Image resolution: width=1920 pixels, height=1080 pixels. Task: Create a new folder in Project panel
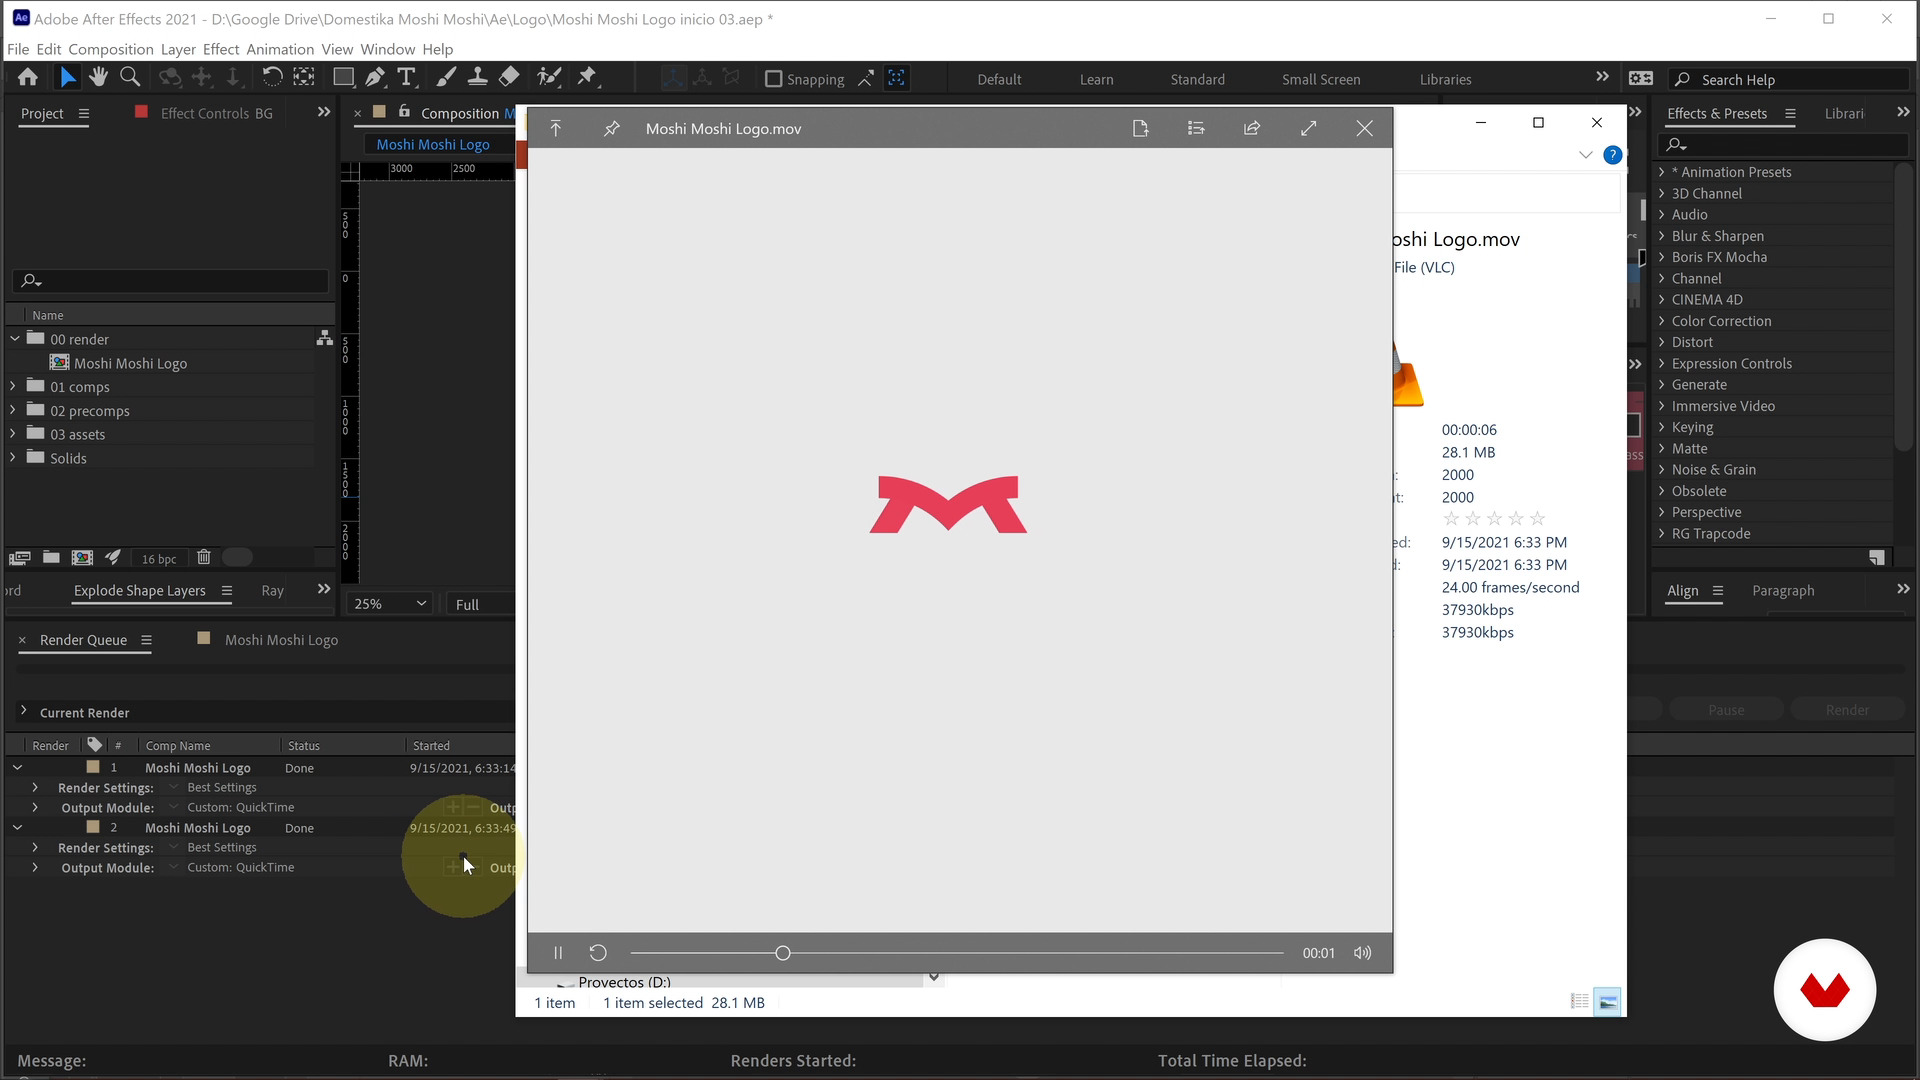click(51, 558)
